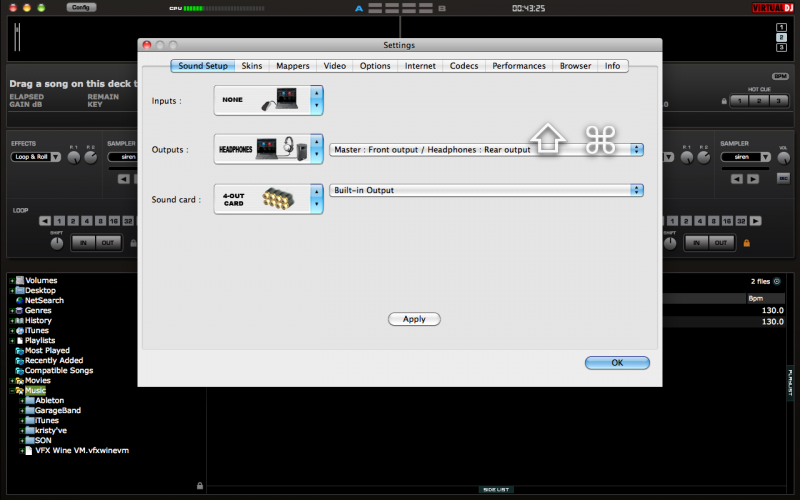Click the left deck loop halve arrow

46,220
